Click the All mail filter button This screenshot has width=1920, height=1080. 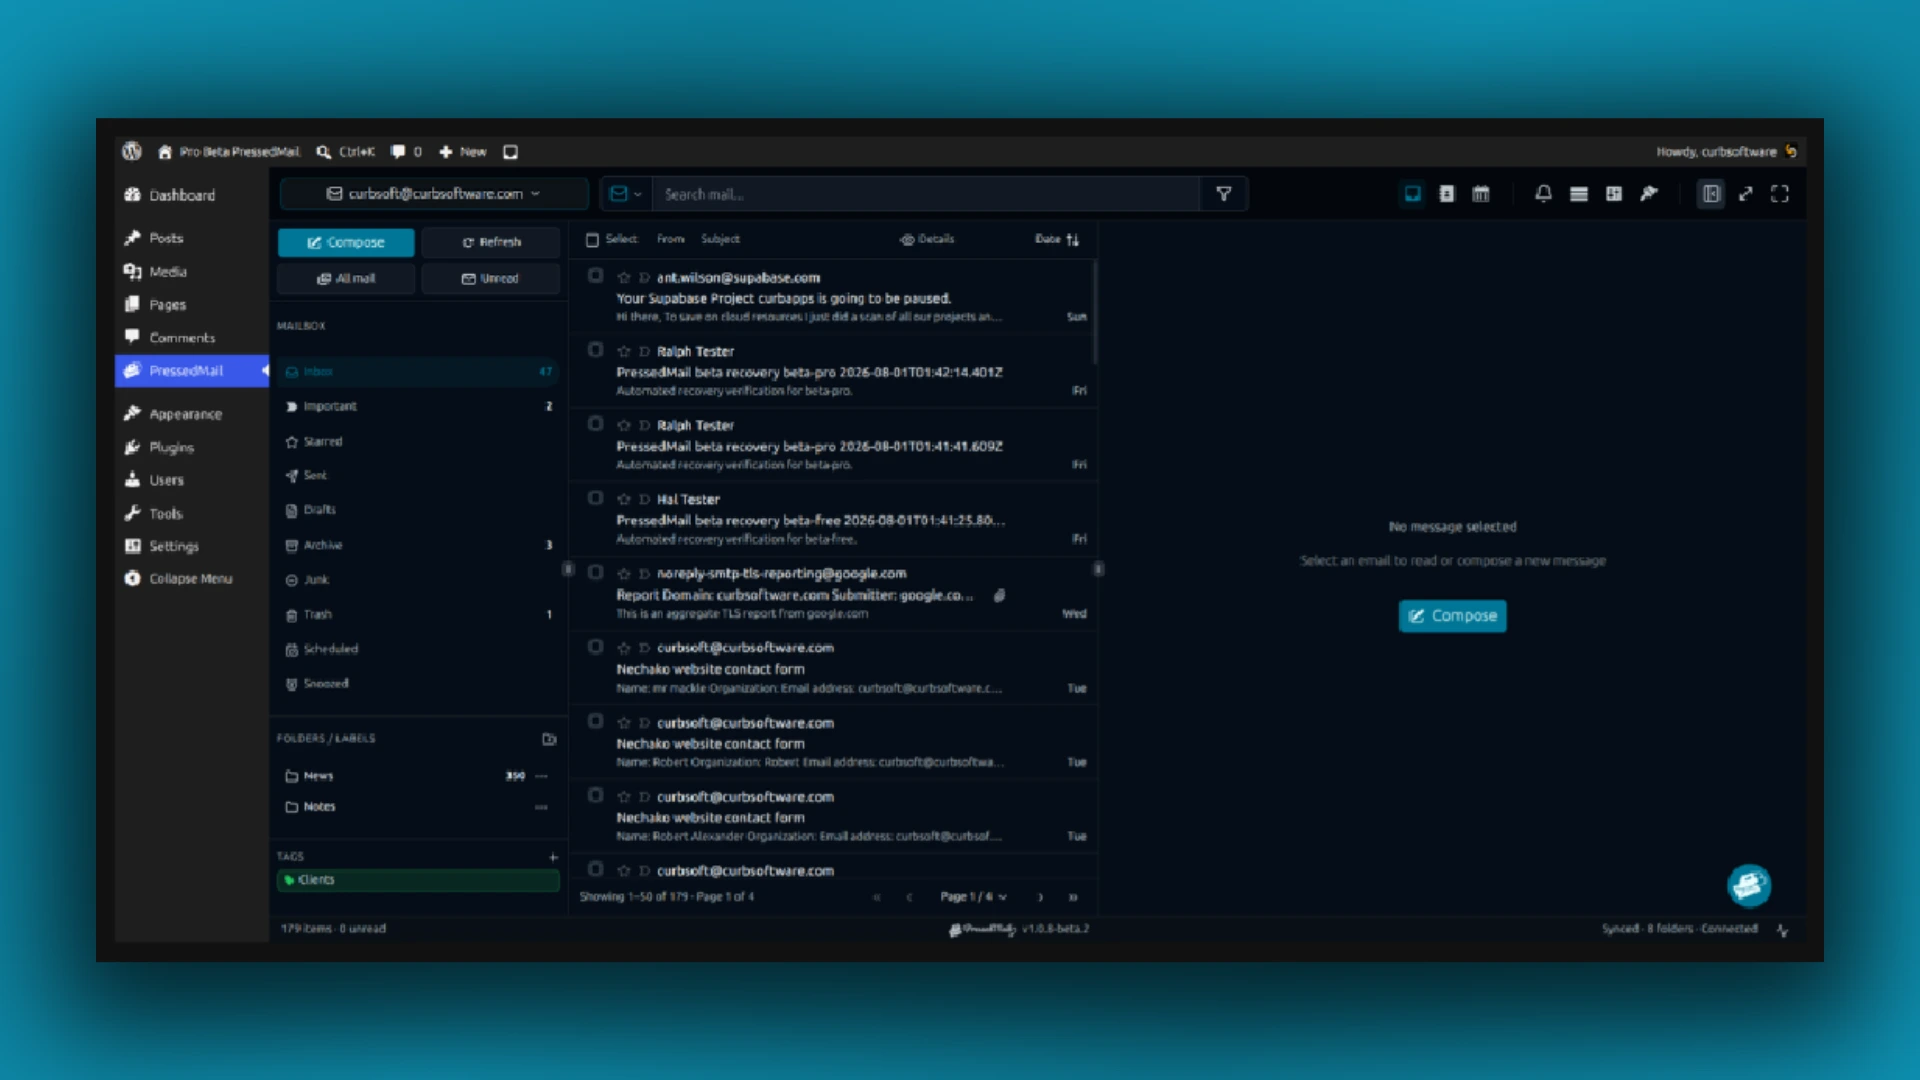346,279
